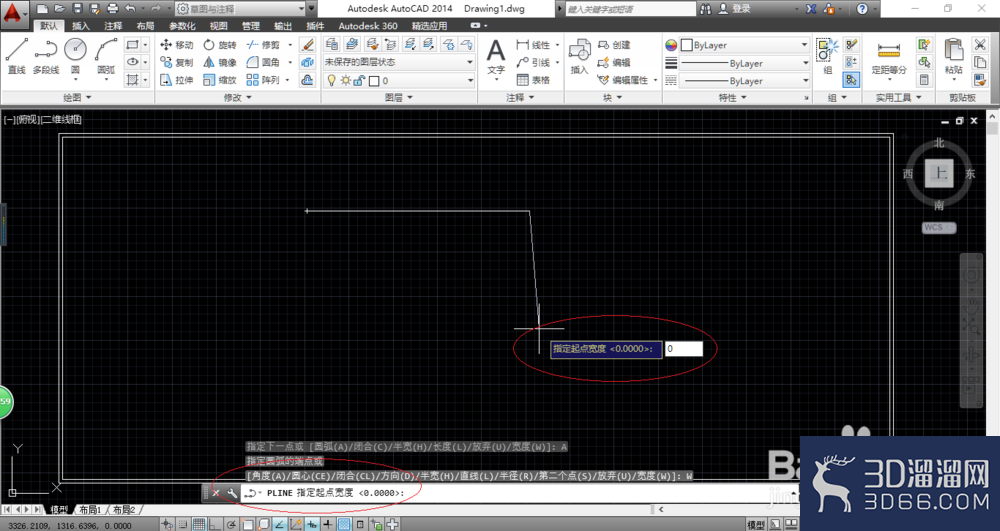Click the object color wheel icon
Image resolution: width=1000 pixels, height=531 pixels.
pos(671,45)
